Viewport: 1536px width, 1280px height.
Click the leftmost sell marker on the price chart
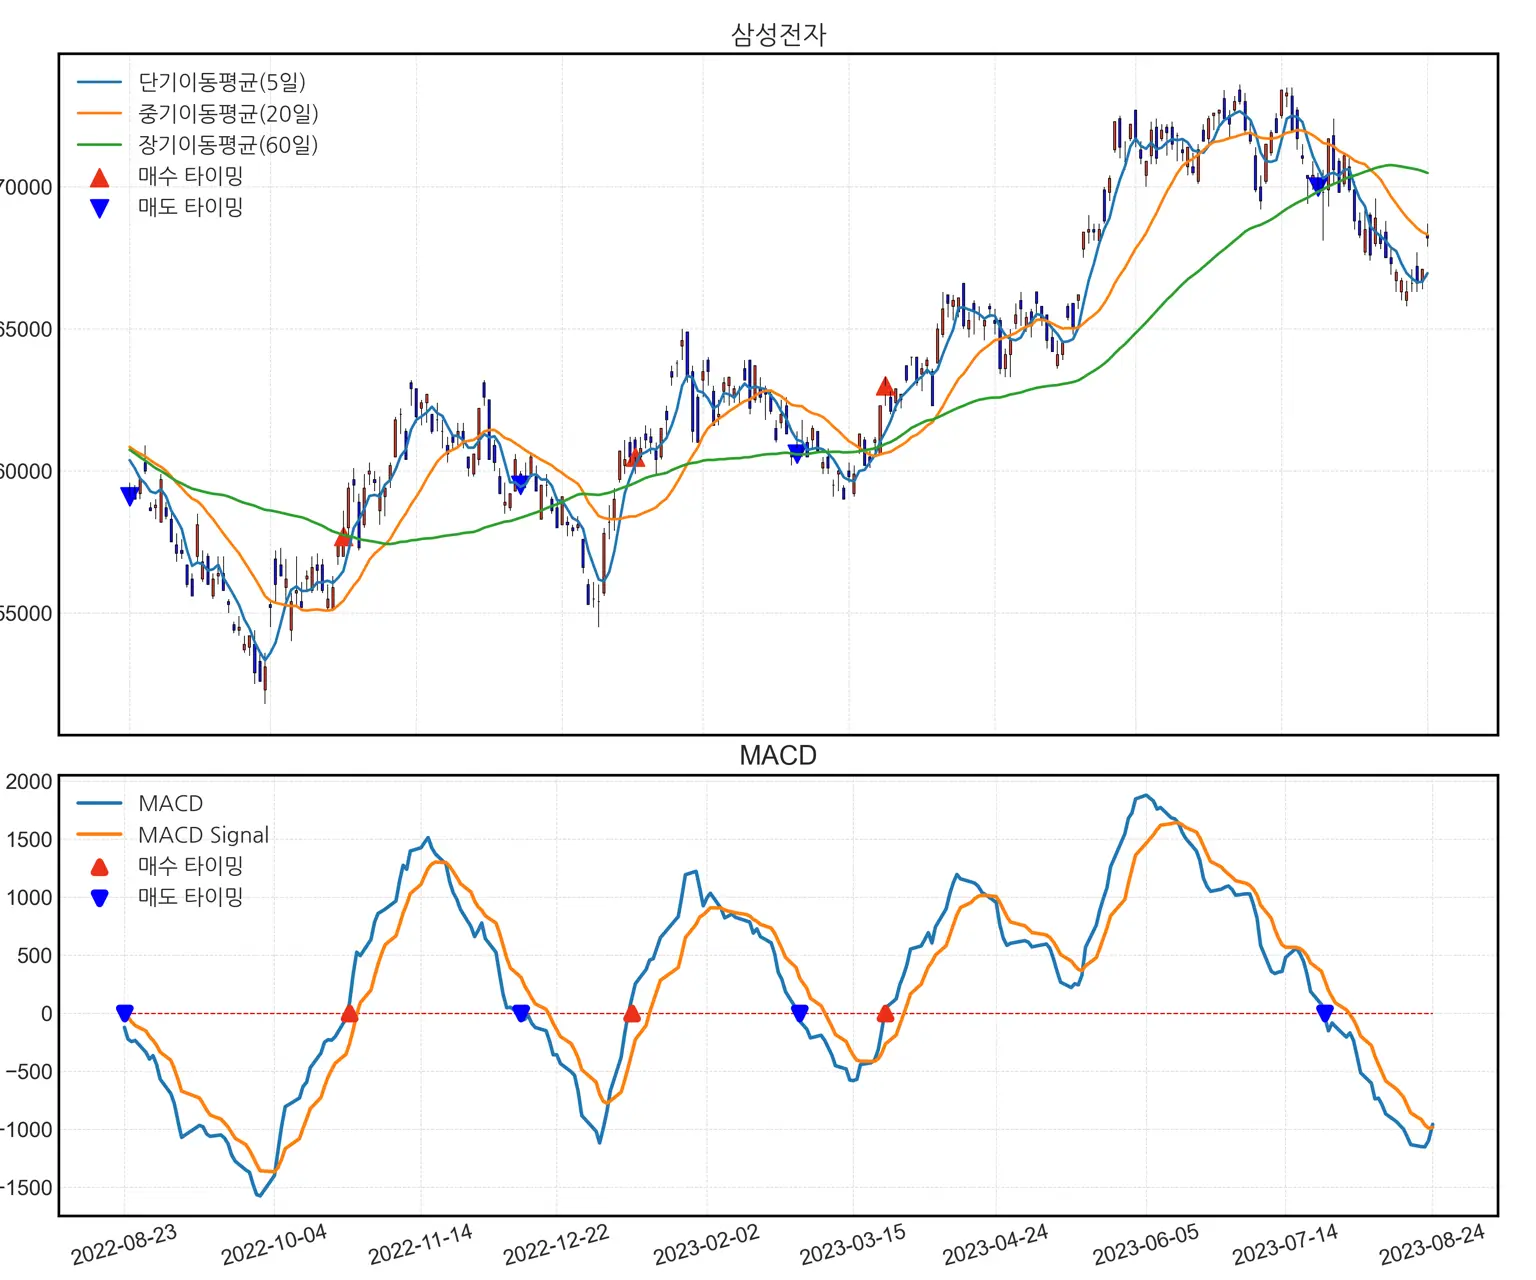(129, 495)
